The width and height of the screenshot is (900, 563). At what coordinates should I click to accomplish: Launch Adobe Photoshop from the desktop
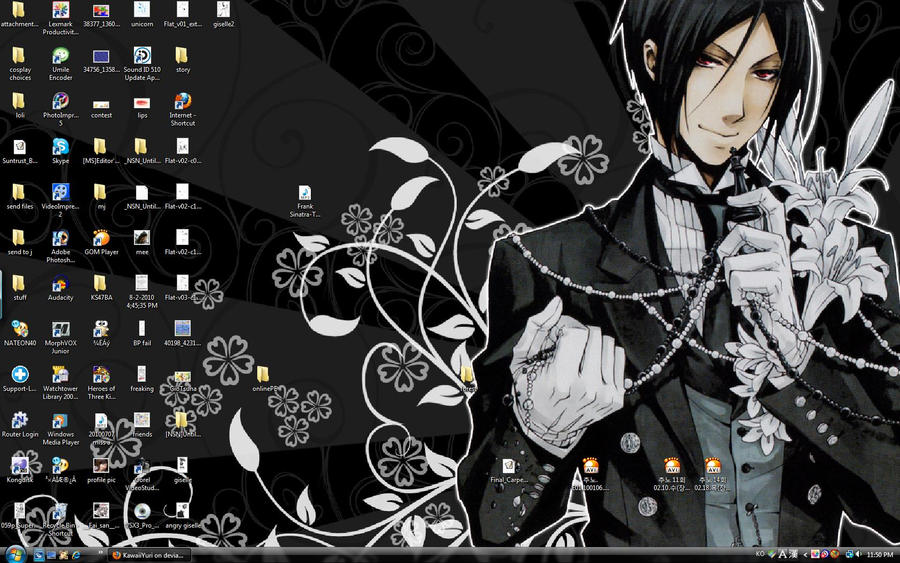(x=60, y=246)
